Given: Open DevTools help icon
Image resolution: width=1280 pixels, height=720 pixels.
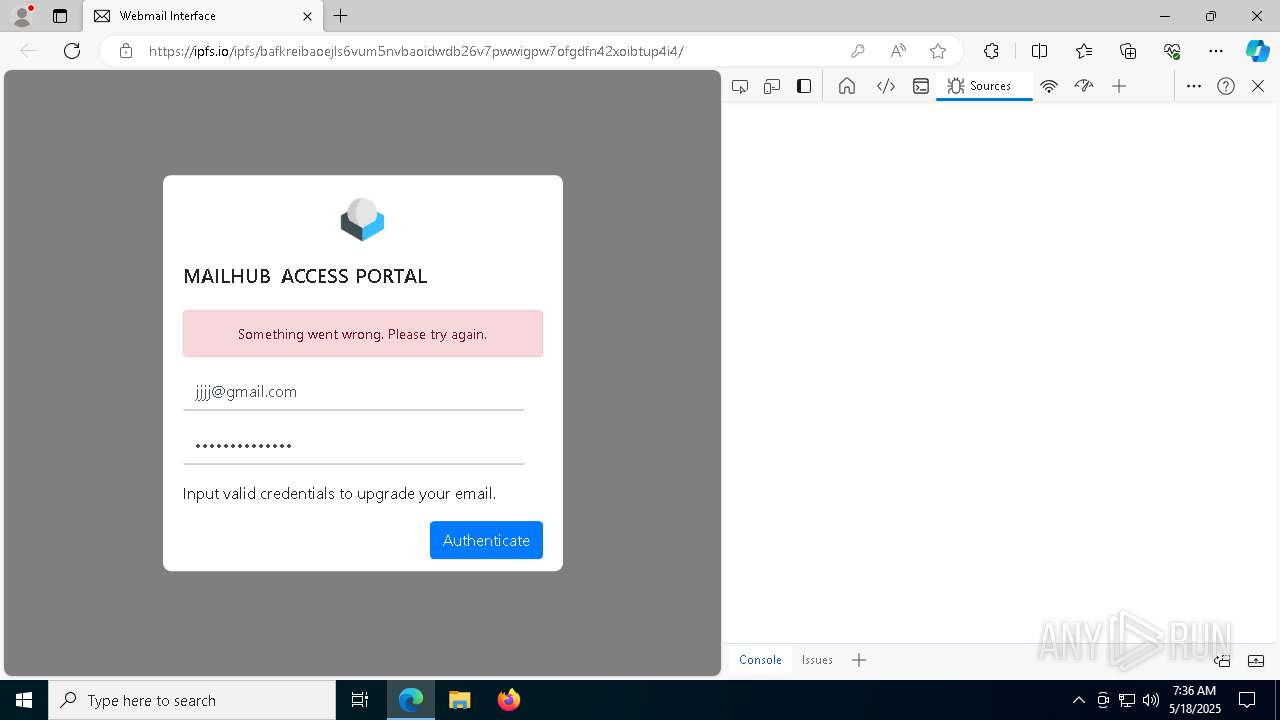Looking at the screenshot, I should [1226, 86].
